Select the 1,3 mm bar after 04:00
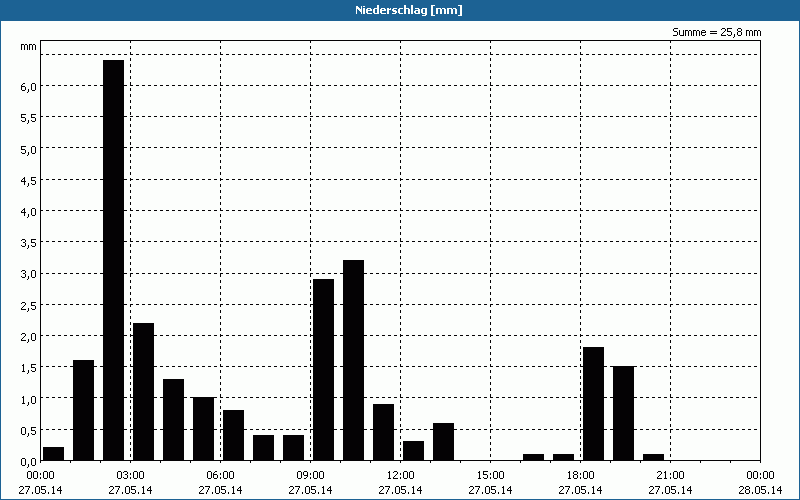This screenshot has width=800, height=500. tap(173, 419)
